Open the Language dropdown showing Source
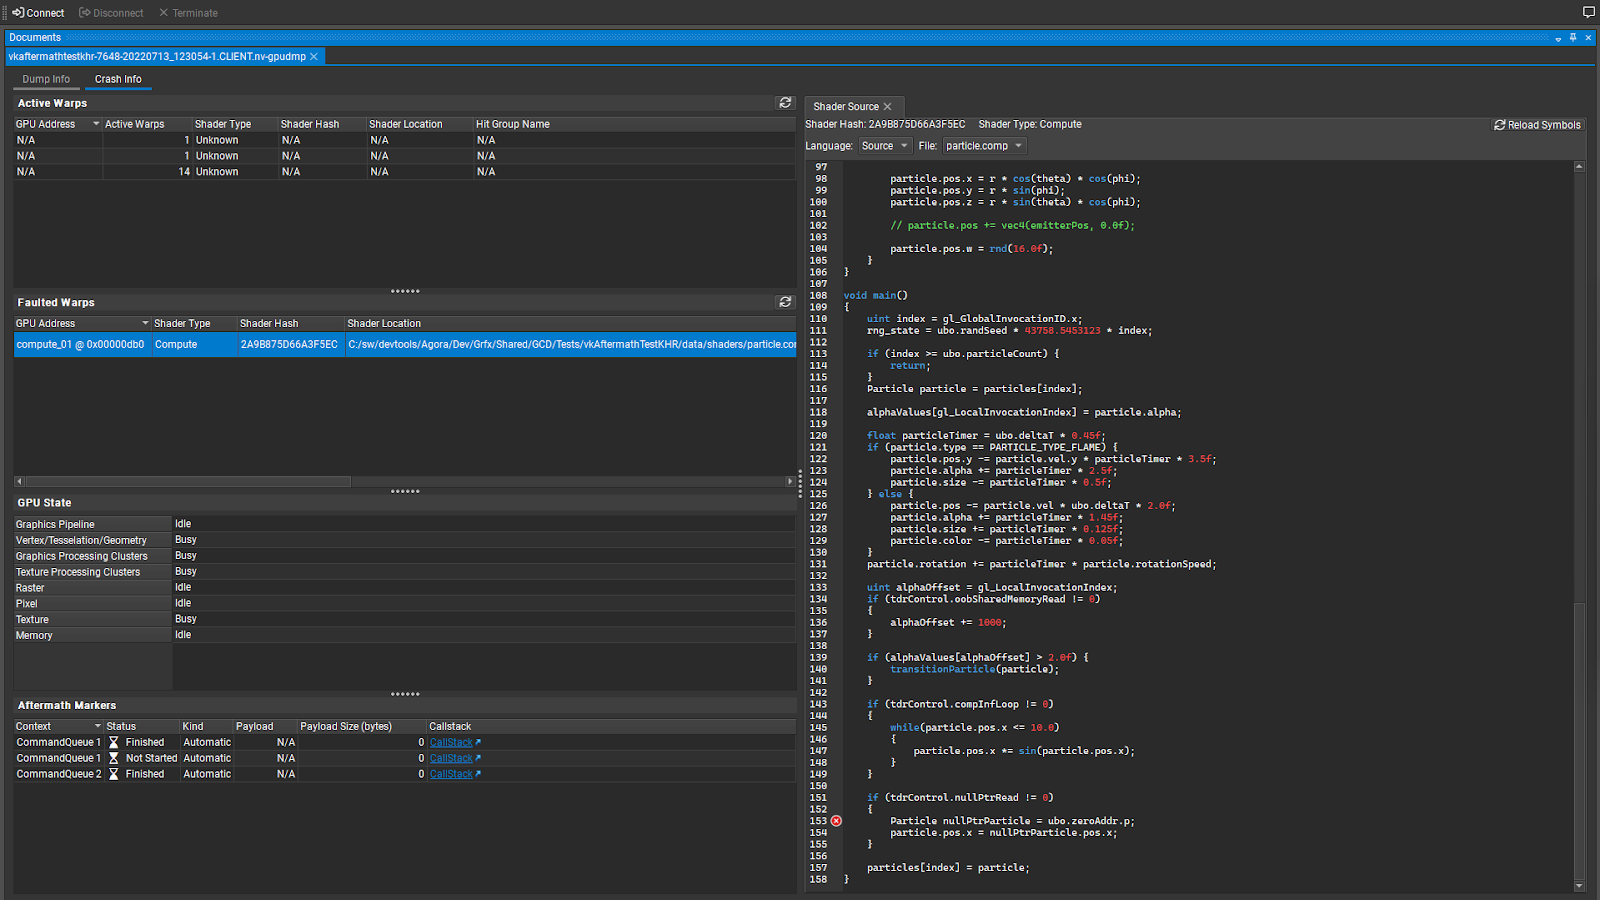 [884, 145]
